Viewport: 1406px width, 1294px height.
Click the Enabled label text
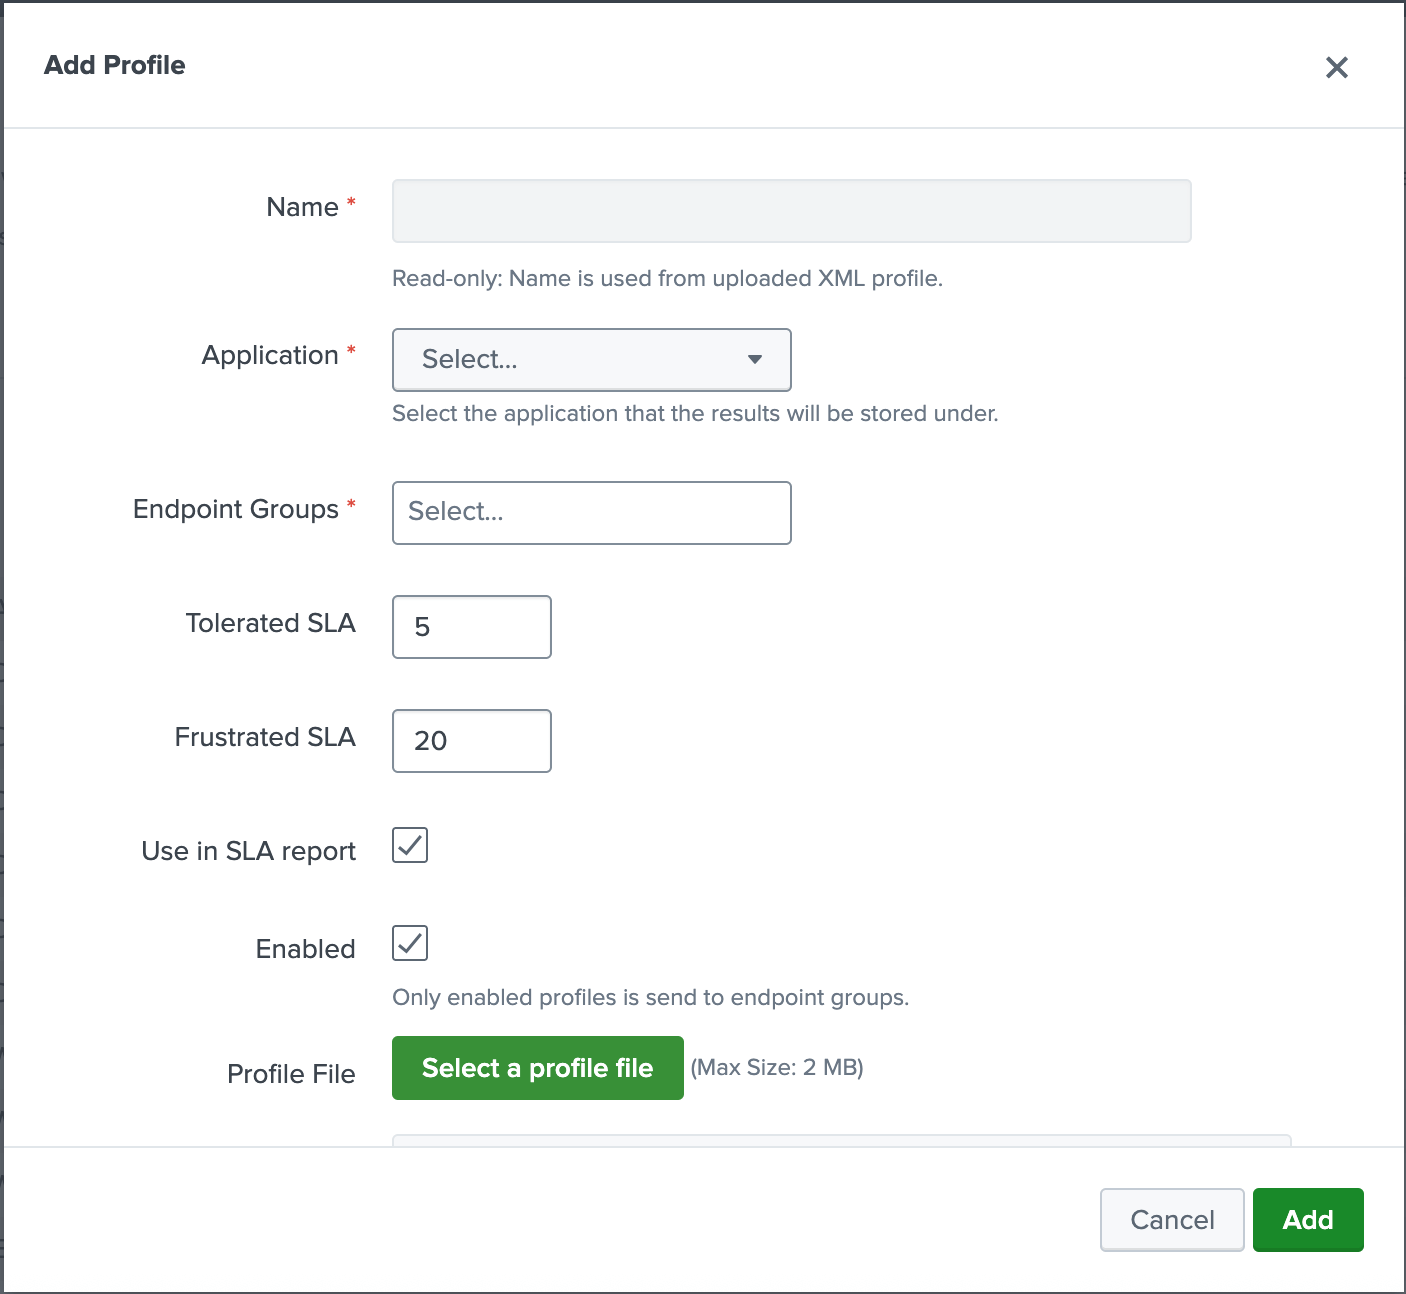[305, 949]
